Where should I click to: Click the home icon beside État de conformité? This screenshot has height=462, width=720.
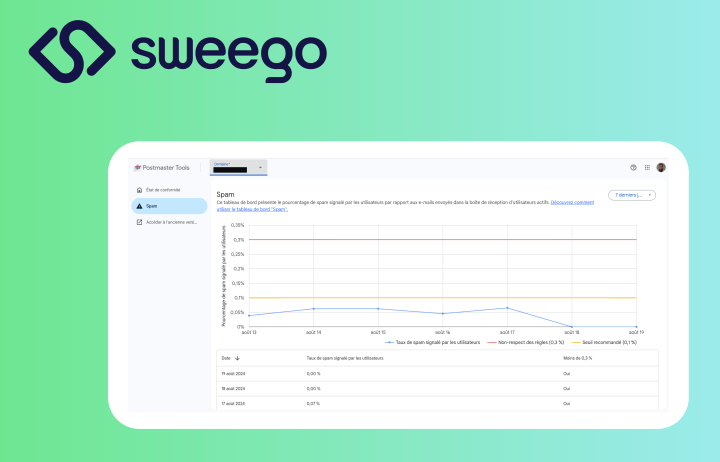tap(139, 189)
